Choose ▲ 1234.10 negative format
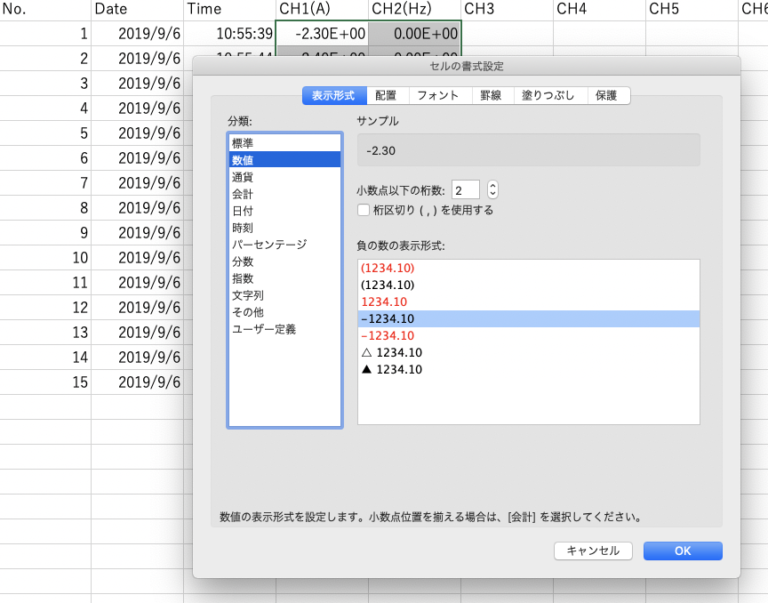768x603 pixels. pyautogui.click(x=528, y=369)
